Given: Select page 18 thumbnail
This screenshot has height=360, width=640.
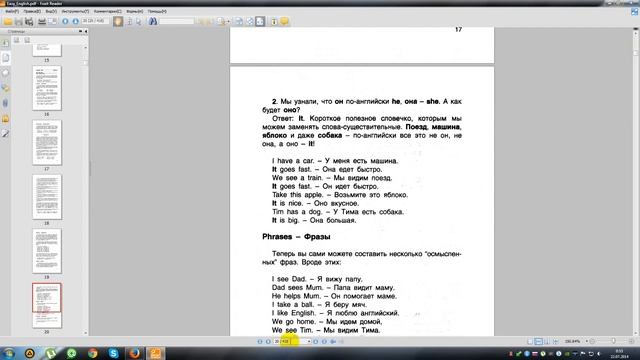Looking at the screenshot, I should (47, 197).
